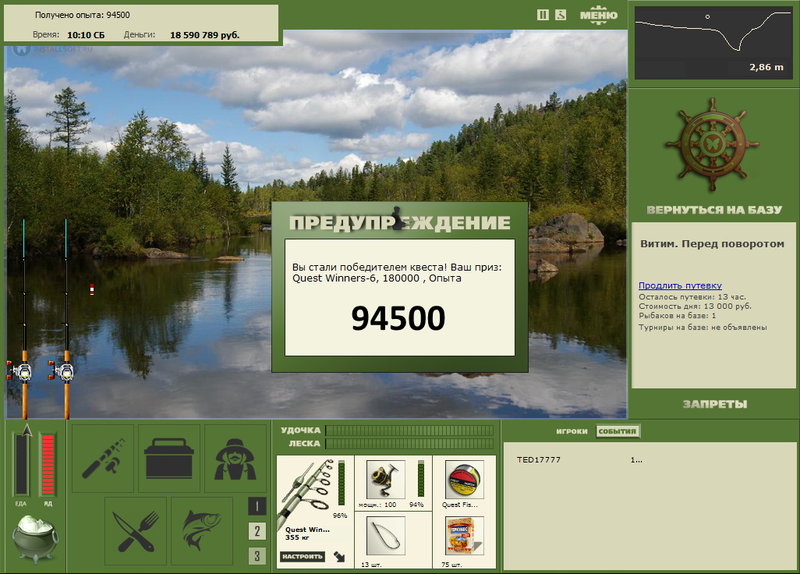Image resolution: width=800 pixels, height=574 pixels.
Task: Click the Турниры на базе: не объявлены line
Action: 703,327
